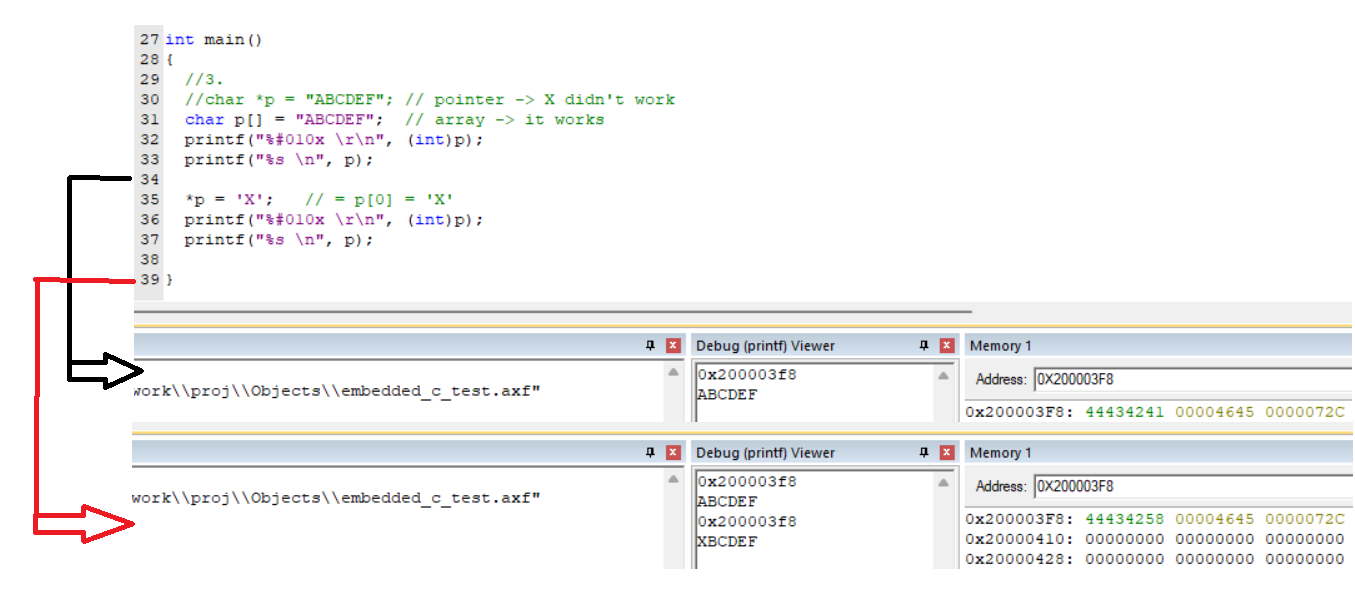Image resolution: width=1355 pixels, height=599 pixels.
Task: Click the commented-out 'char *p = "ABCDEF"' line
Action: pyautogui.click(x=430, y=100)
